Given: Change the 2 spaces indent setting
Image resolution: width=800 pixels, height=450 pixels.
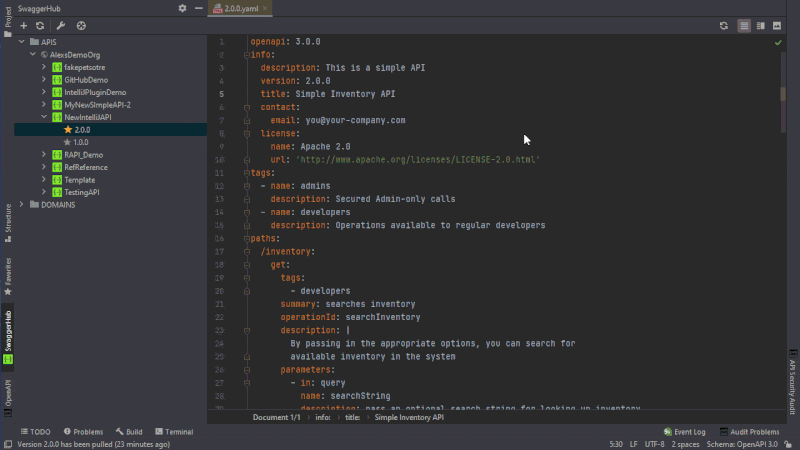Looking at the screenshot, I should point(685,444).
